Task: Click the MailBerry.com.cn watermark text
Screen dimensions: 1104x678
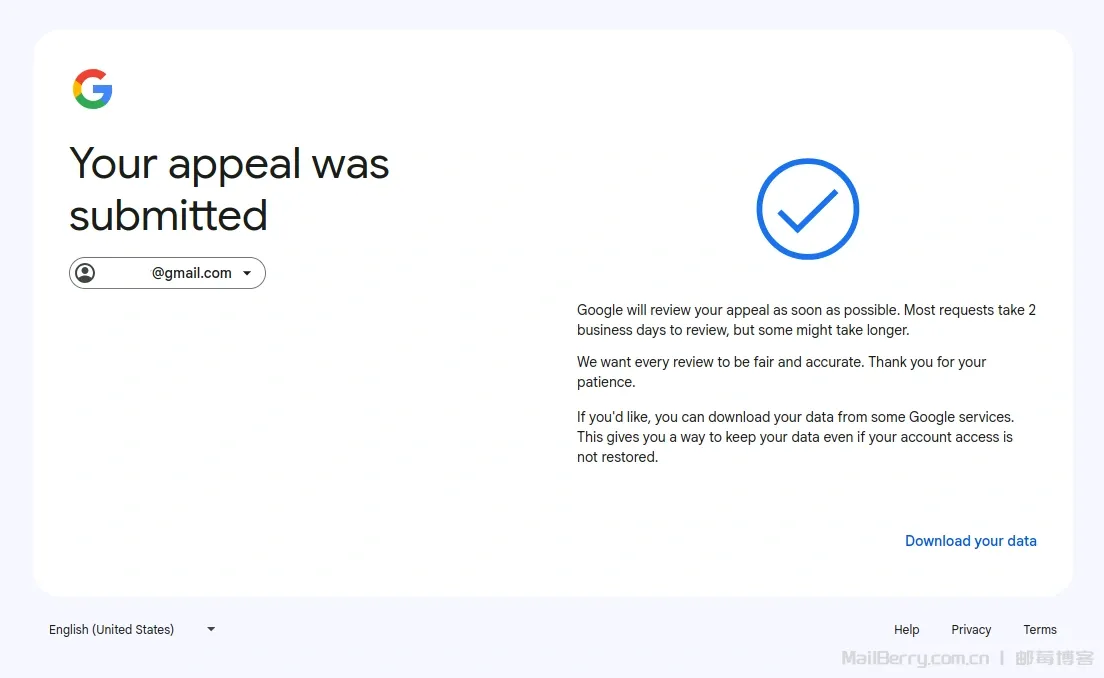Action: 915,658
